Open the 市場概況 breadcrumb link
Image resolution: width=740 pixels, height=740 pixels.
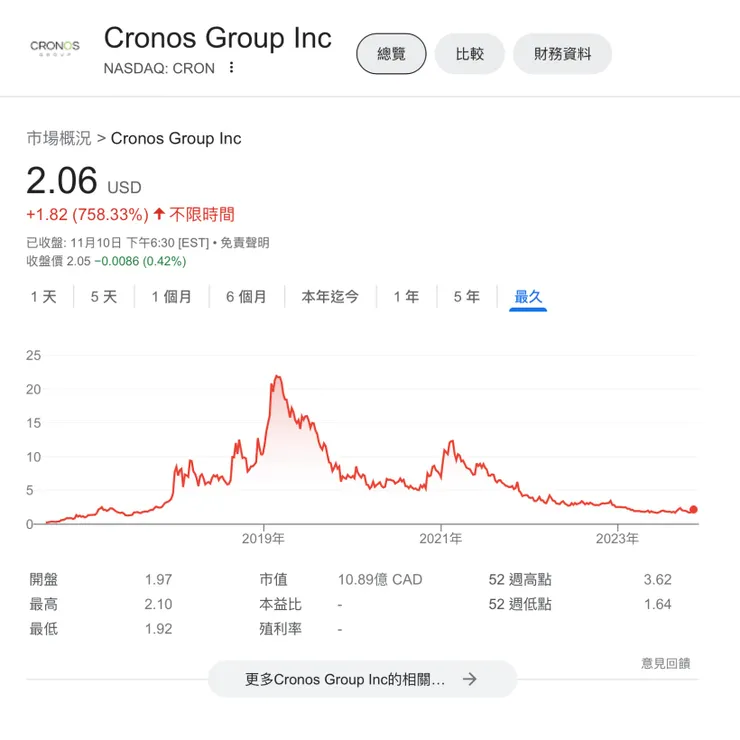tap(59, 138)
